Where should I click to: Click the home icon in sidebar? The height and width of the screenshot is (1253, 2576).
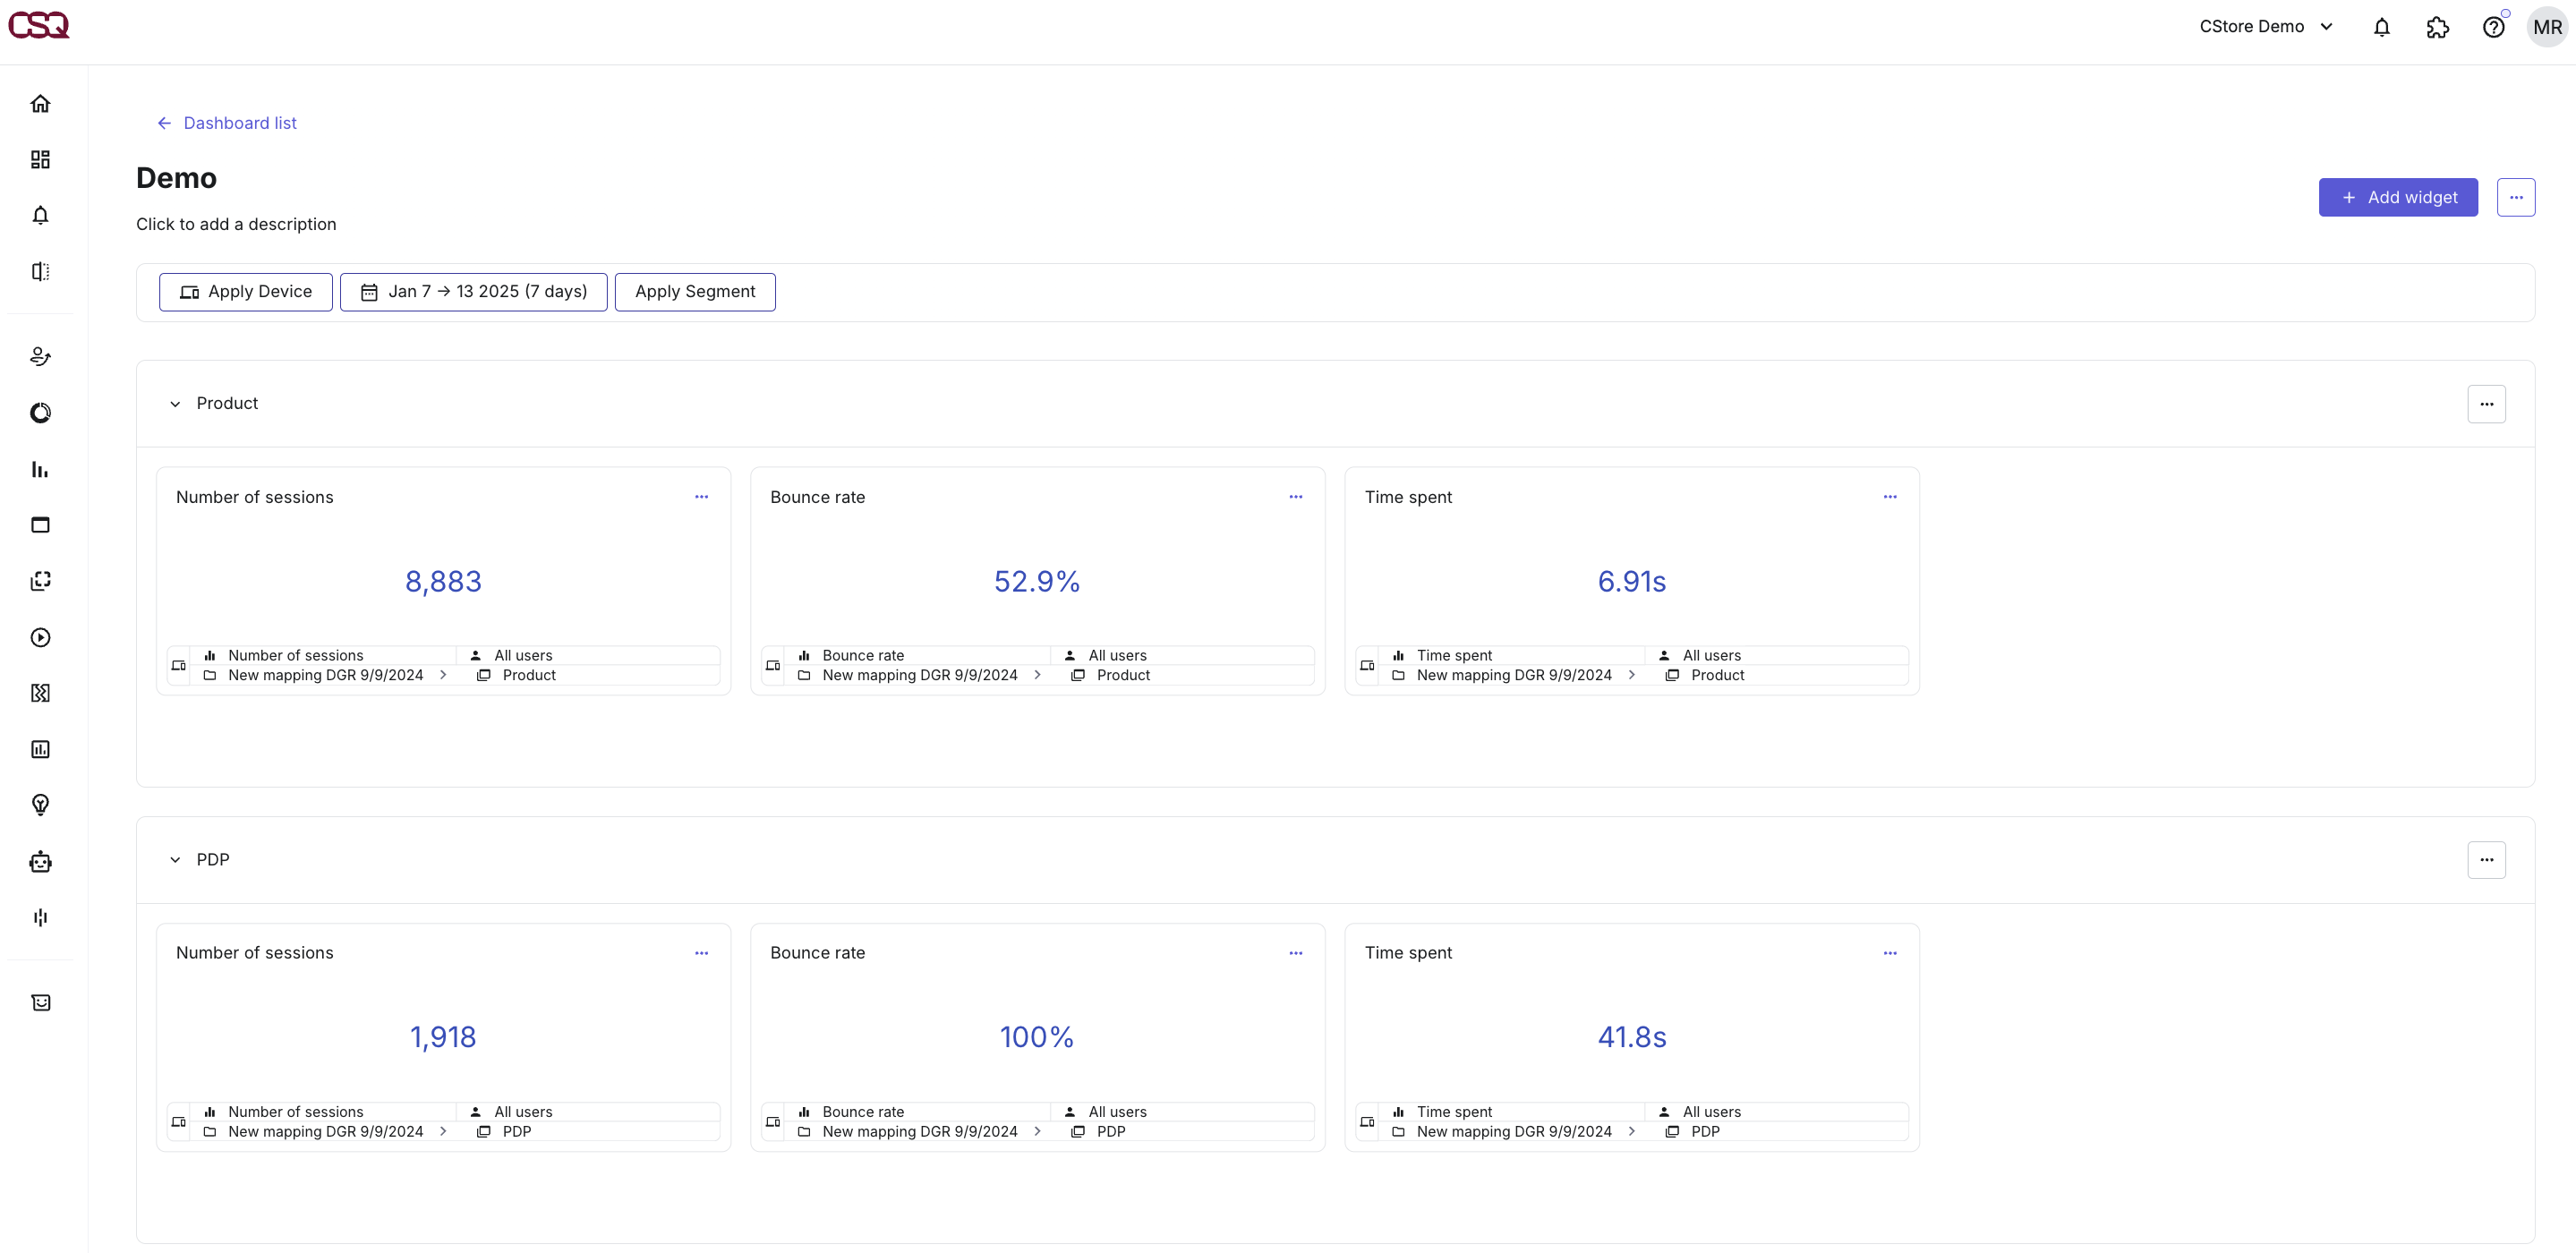coord(40,104)
